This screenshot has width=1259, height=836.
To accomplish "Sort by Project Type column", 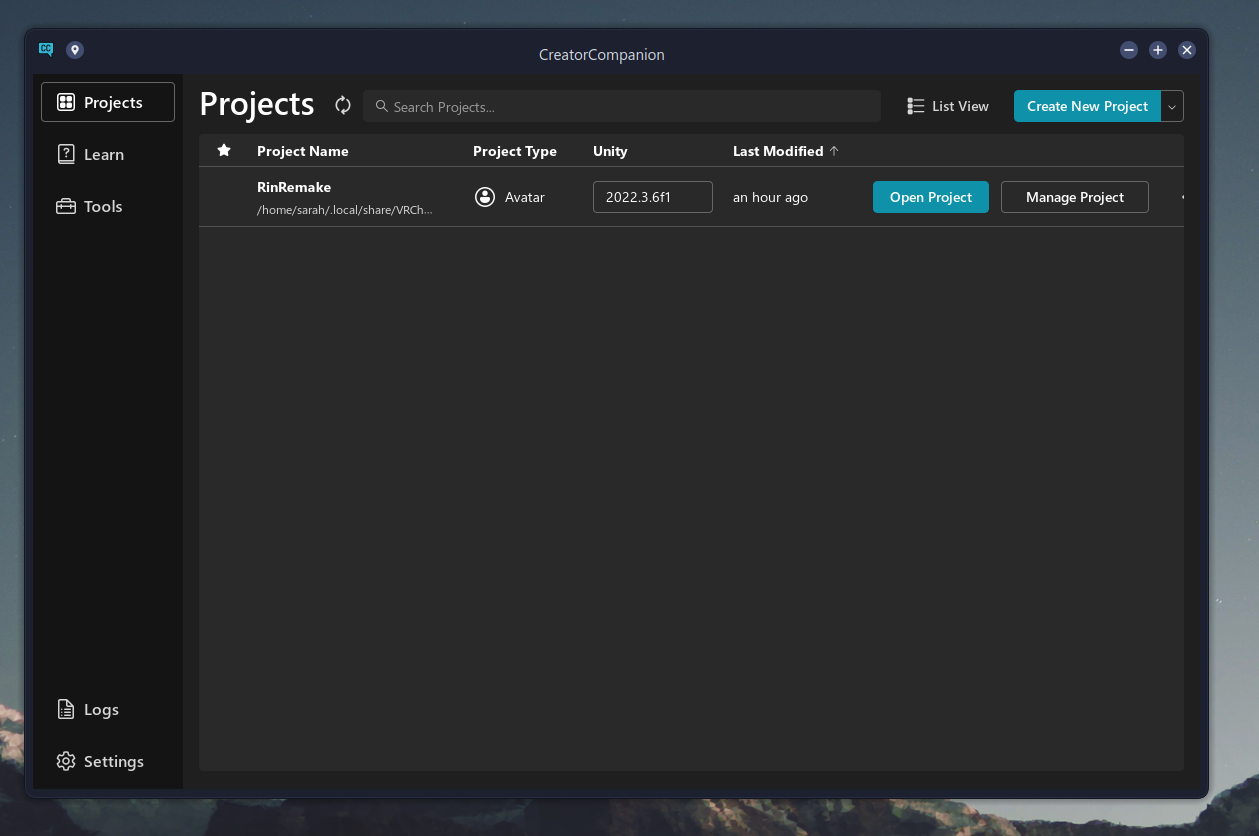I will click(x=515, y=151).
